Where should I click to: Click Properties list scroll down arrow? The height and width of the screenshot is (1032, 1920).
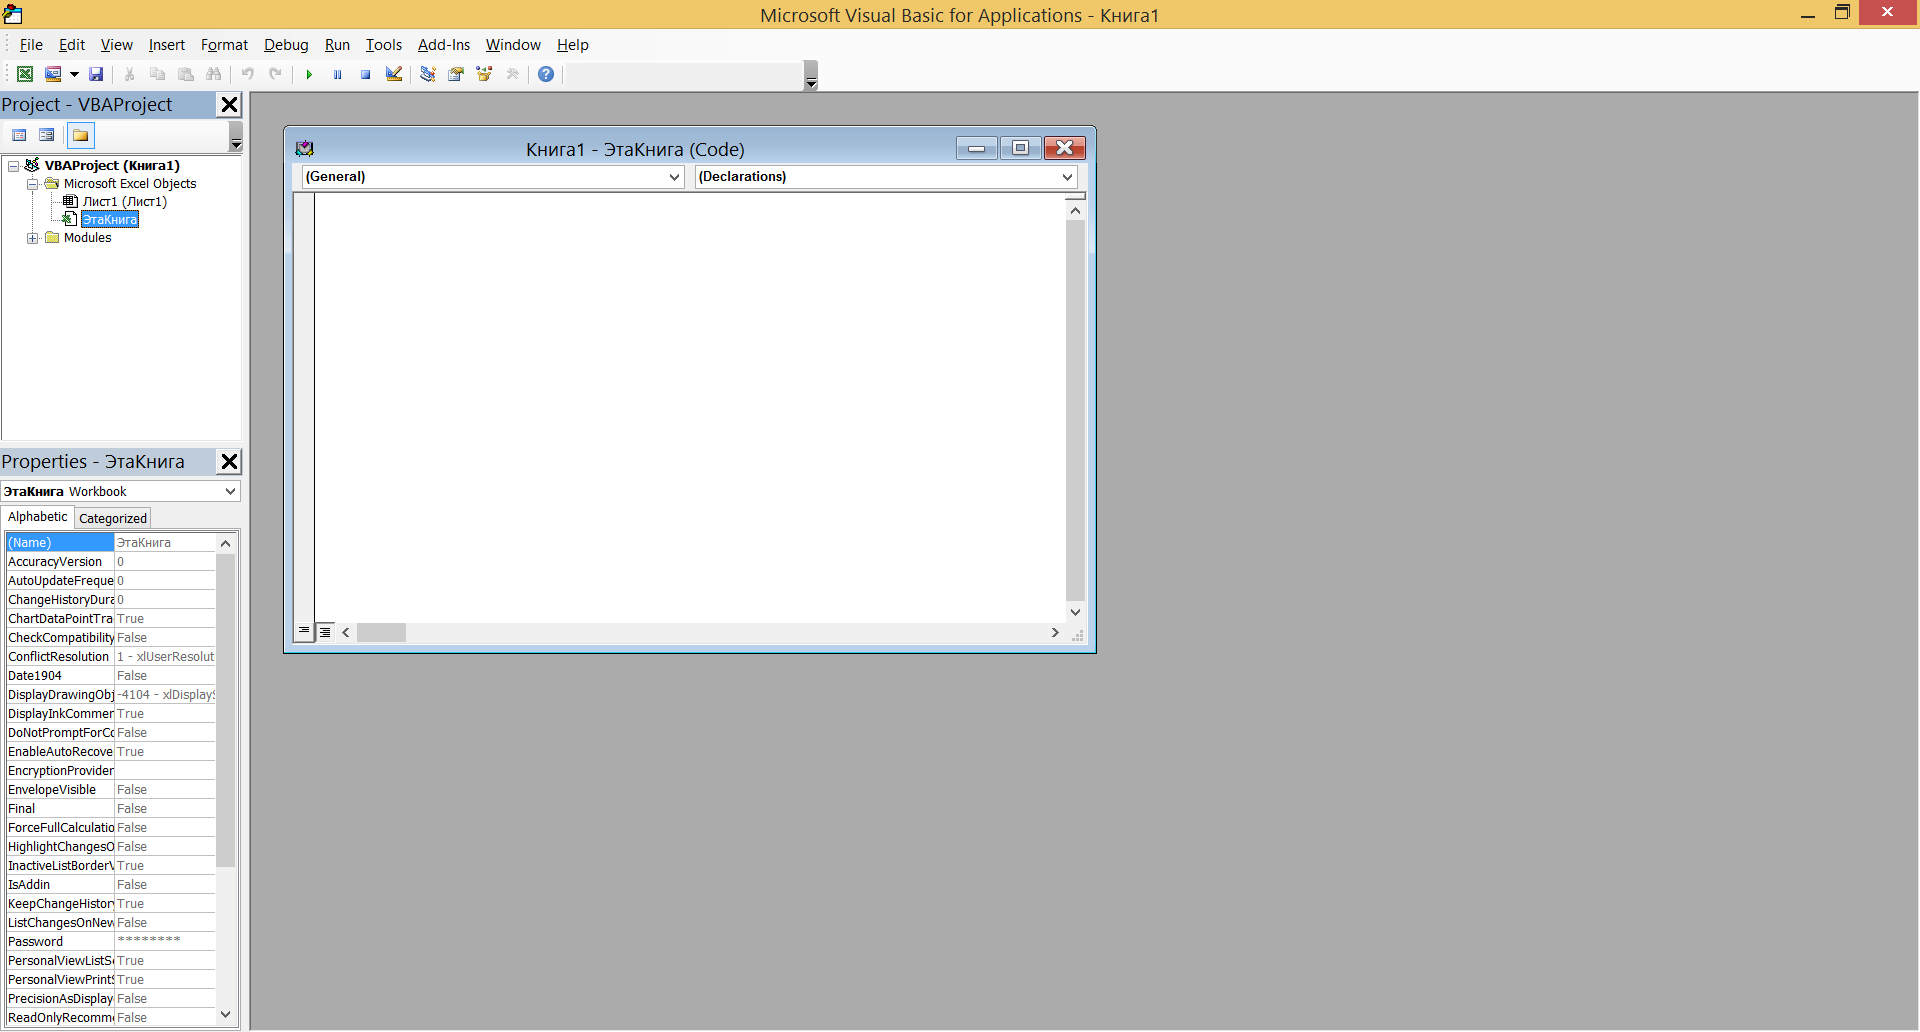pos(225,1015)
